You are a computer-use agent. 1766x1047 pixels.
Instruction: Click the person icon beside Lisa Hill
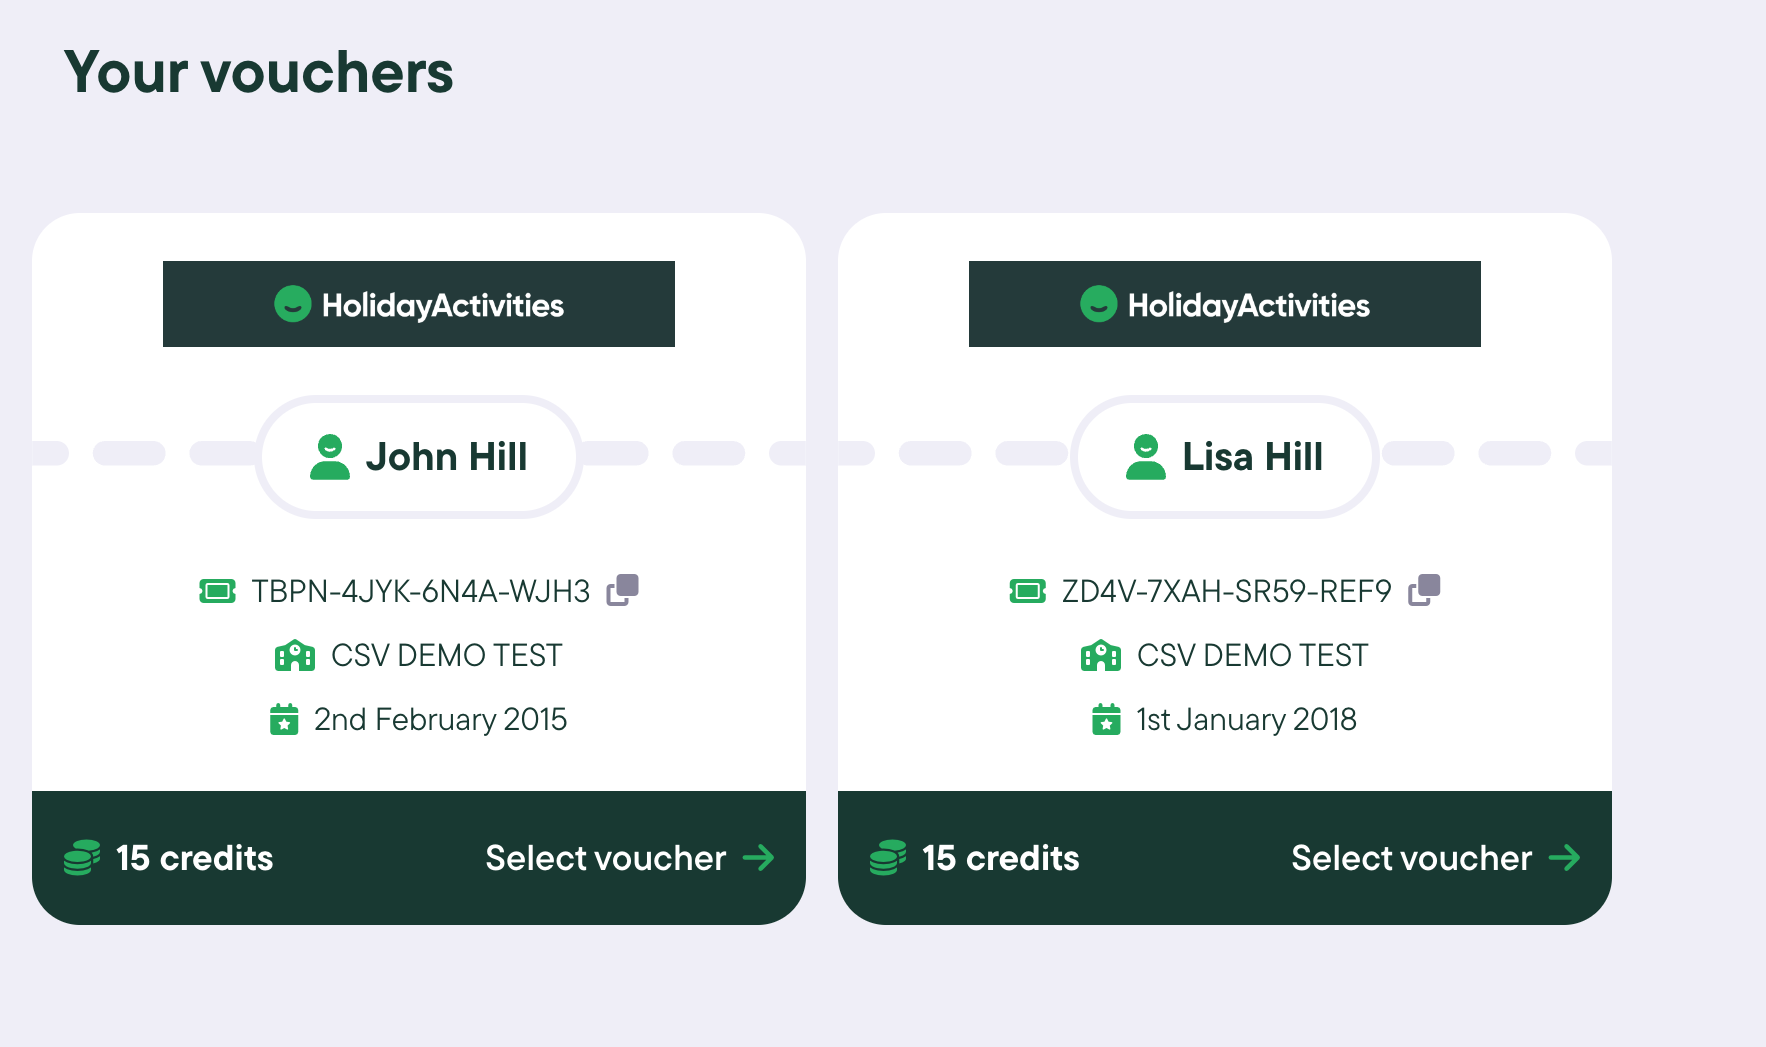(x=1145, y=457)
